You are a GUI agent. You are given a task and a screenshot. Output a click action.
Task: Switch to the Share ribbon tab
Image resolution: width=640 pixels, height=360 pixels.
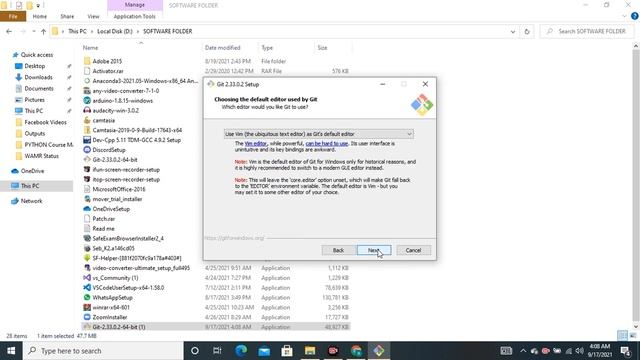click(67, 16)
